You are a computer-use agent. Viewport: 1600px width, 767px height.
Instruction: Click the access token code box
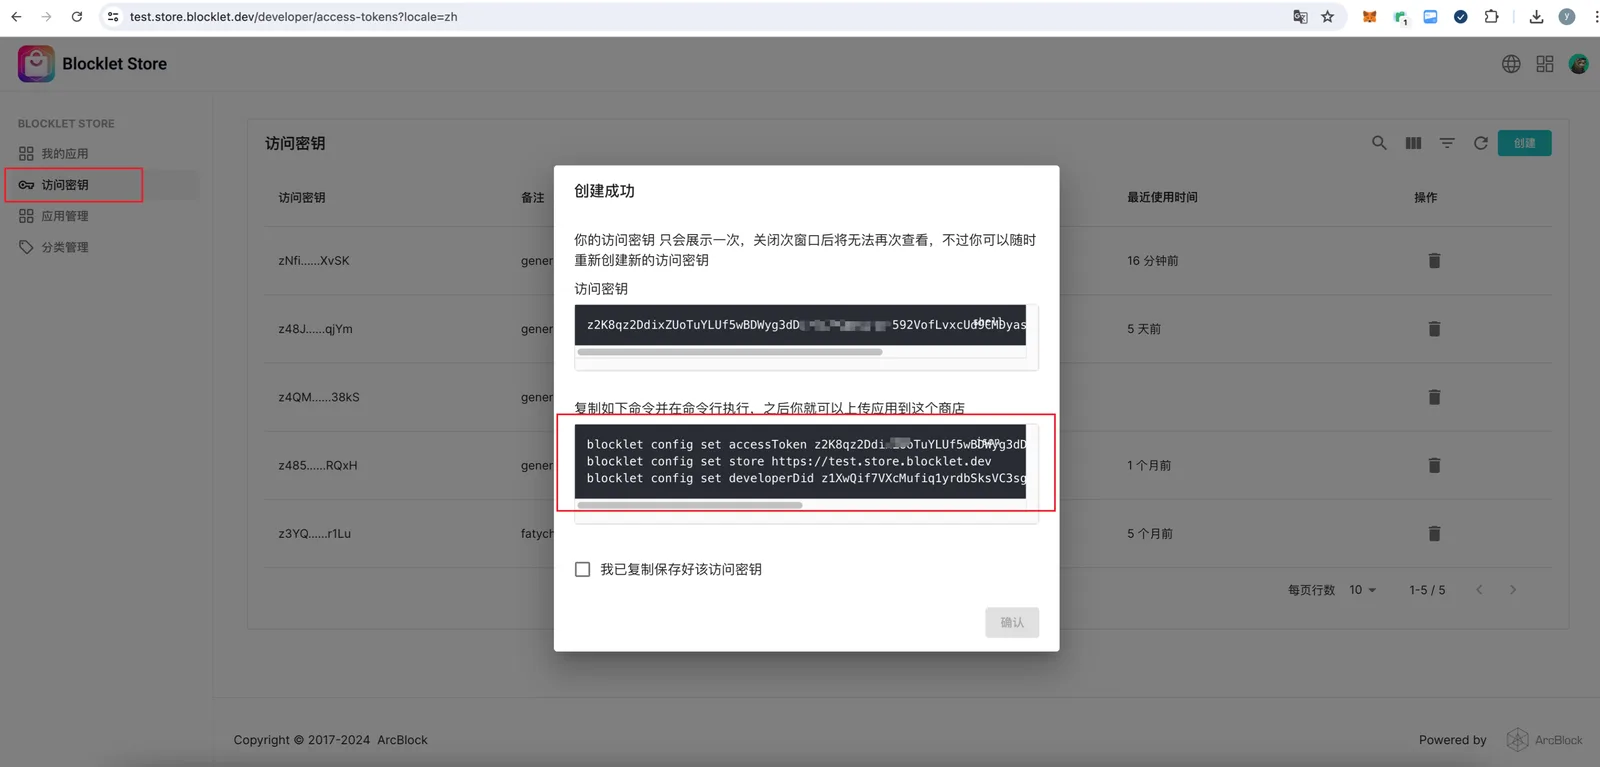[800, 325]
